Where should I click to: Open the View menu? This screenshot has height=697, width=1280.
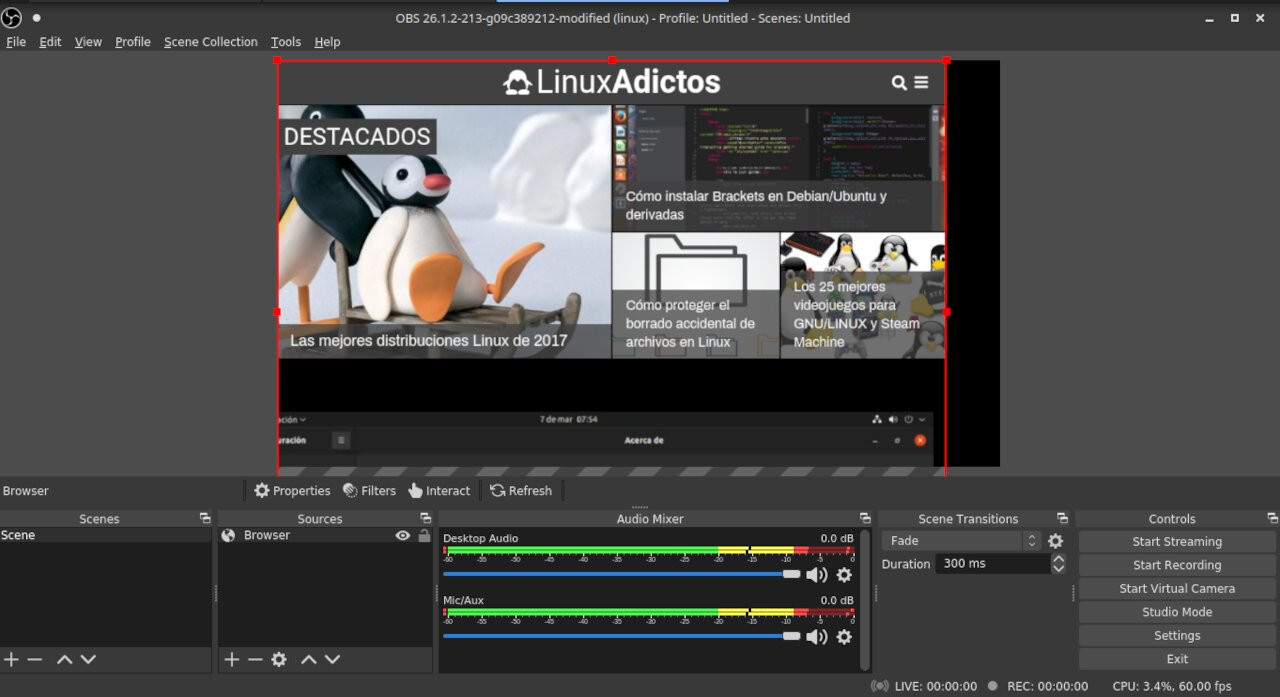(x=88, y=42)
